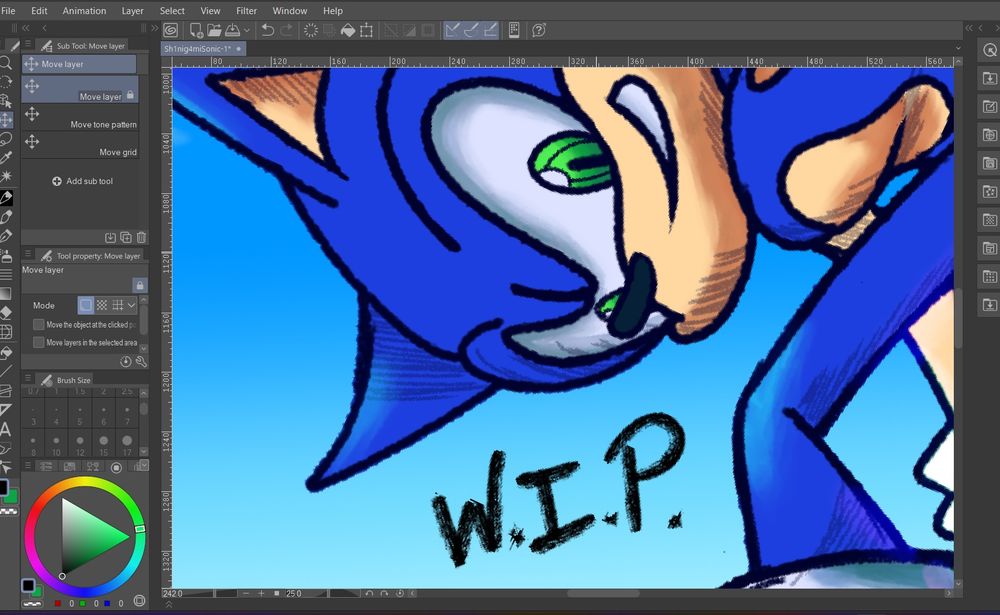Open Clip Studio support help icon
The height and width of the screenshot is (615, 1000).
pyautogui.click(x=539, y=30)
